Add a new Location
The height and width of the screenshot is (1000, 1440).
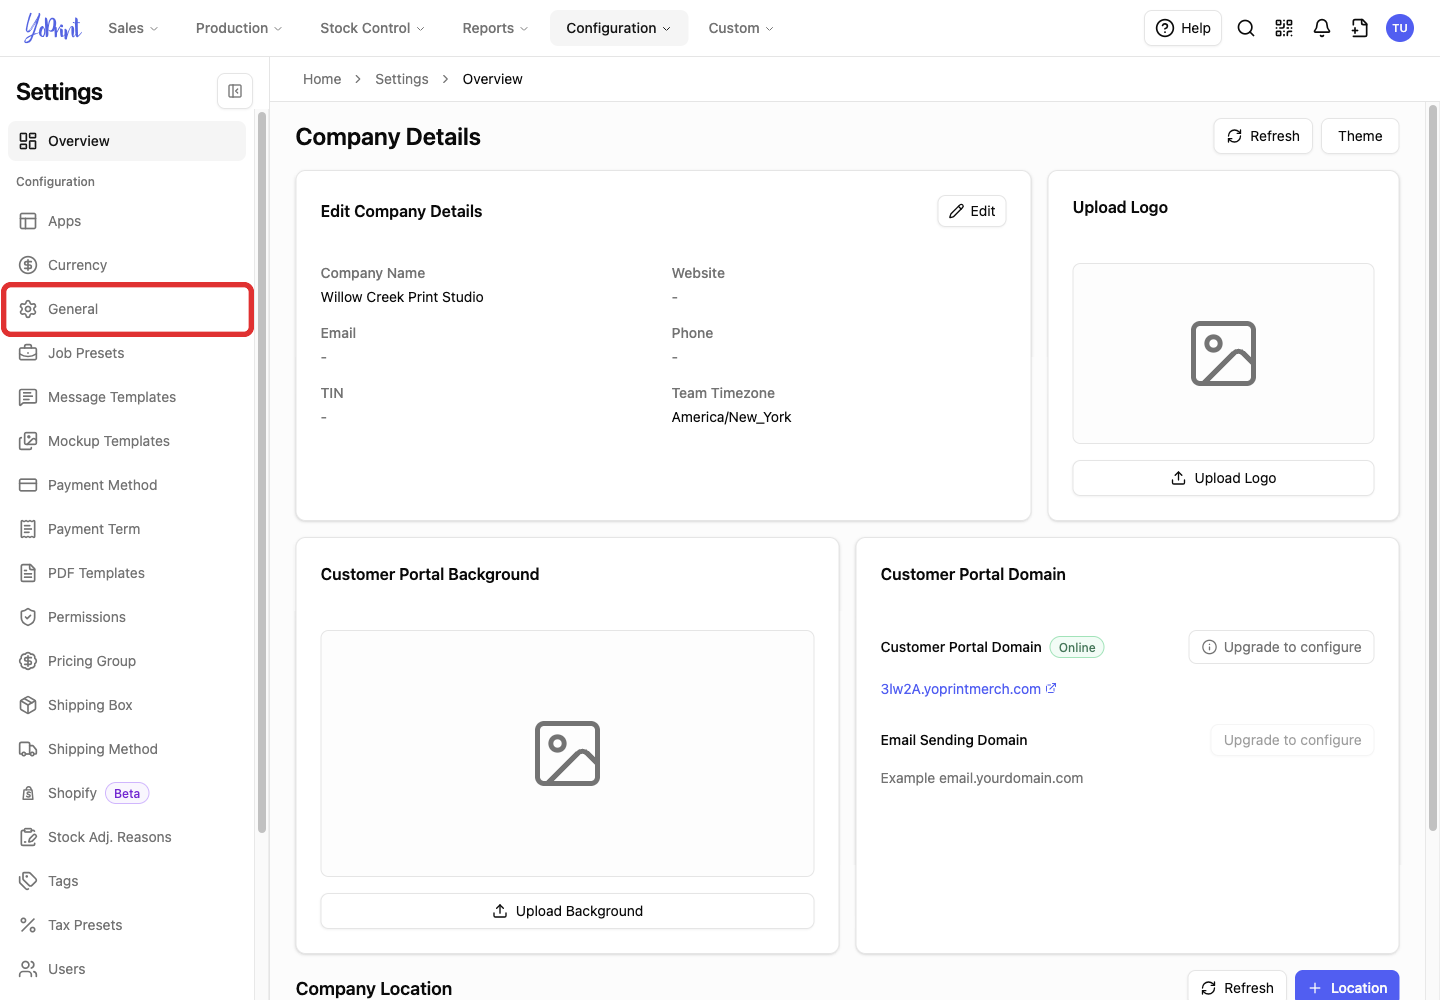click(x=1347, y=987)
